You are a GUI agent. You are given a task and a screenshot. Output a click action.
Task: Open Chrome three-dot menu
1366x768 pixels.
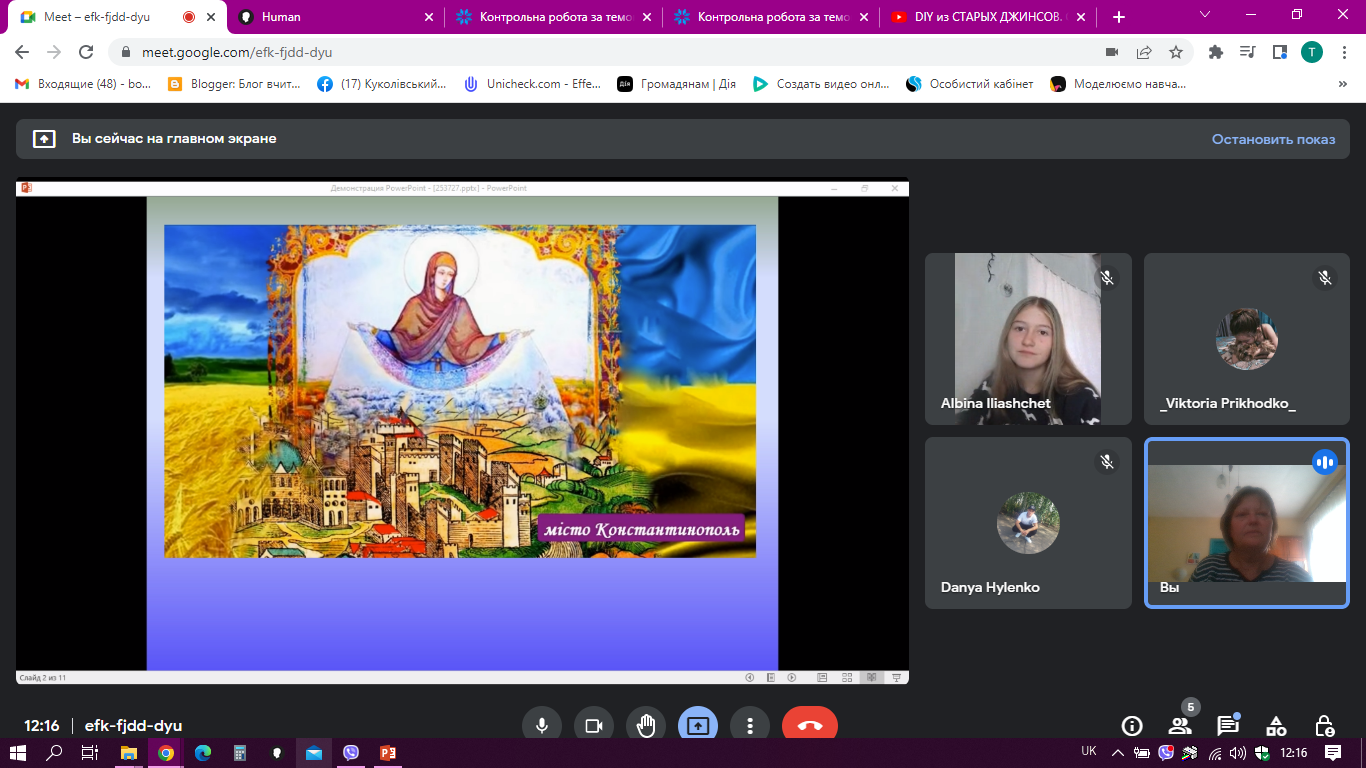coord(1344,52)
